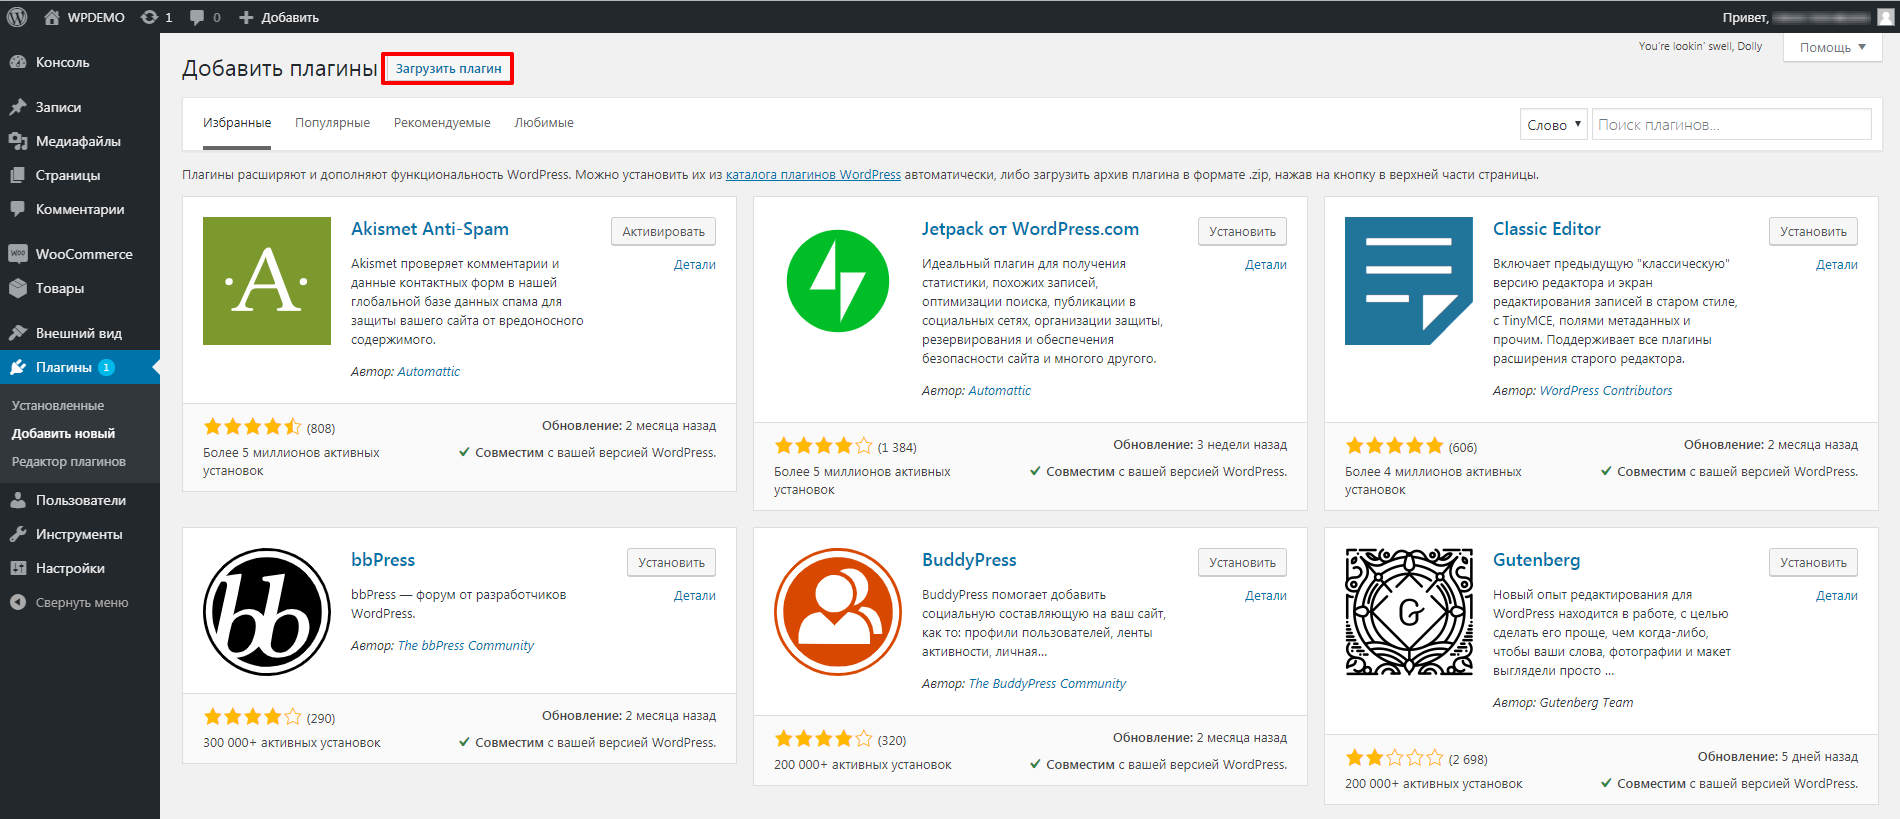This screenshot has height=819, width=1900.
Task: Open WordPress Contributors author link
Action: tap(1606, 390)
